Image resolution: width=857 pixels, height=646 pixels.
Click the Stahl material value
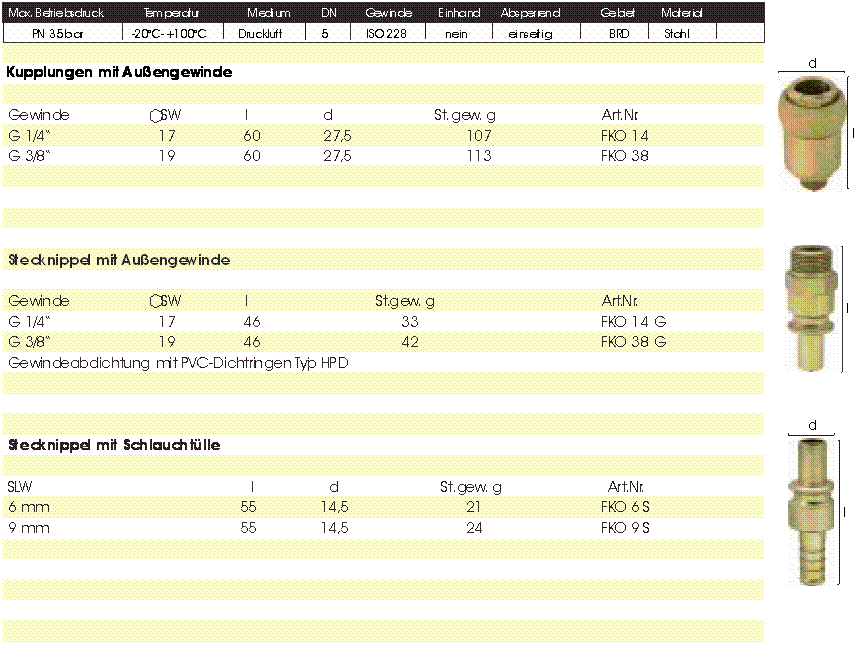coord(677,33)
